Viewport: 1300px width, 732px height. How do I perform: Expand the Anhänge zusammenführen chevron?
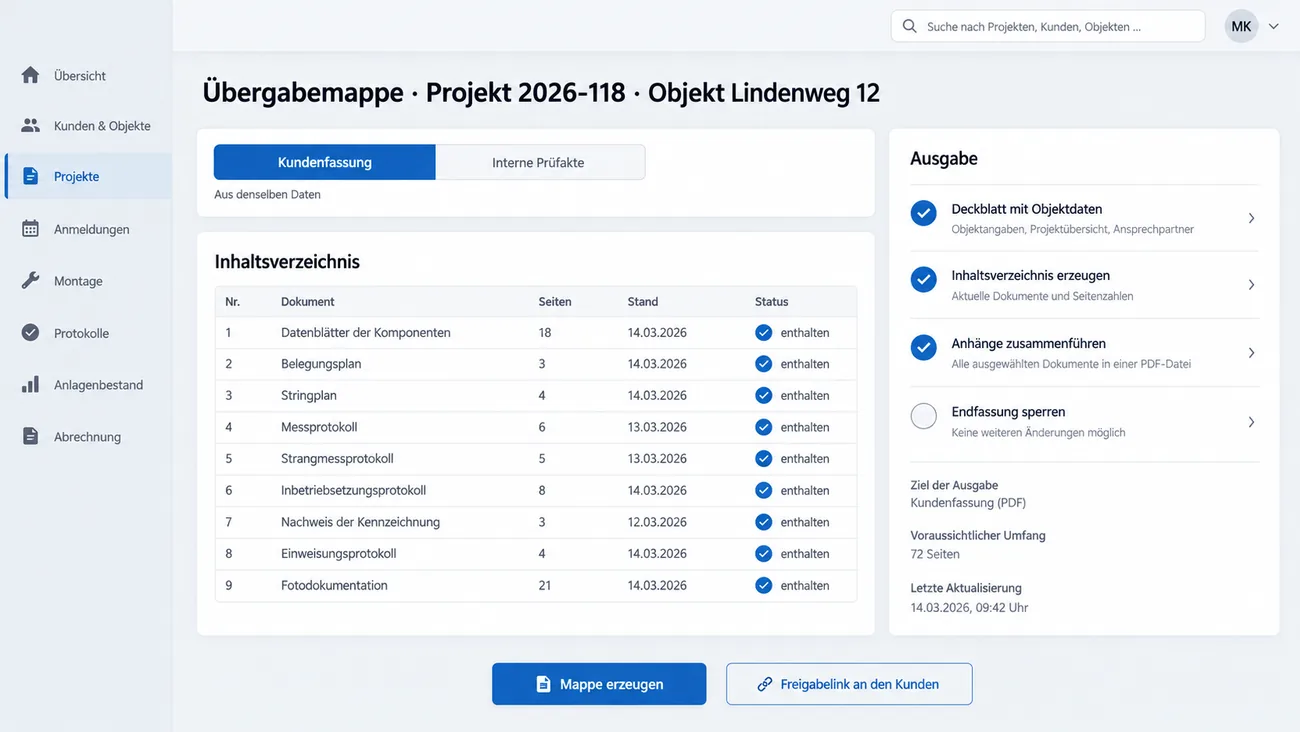tap(1251, 353)
